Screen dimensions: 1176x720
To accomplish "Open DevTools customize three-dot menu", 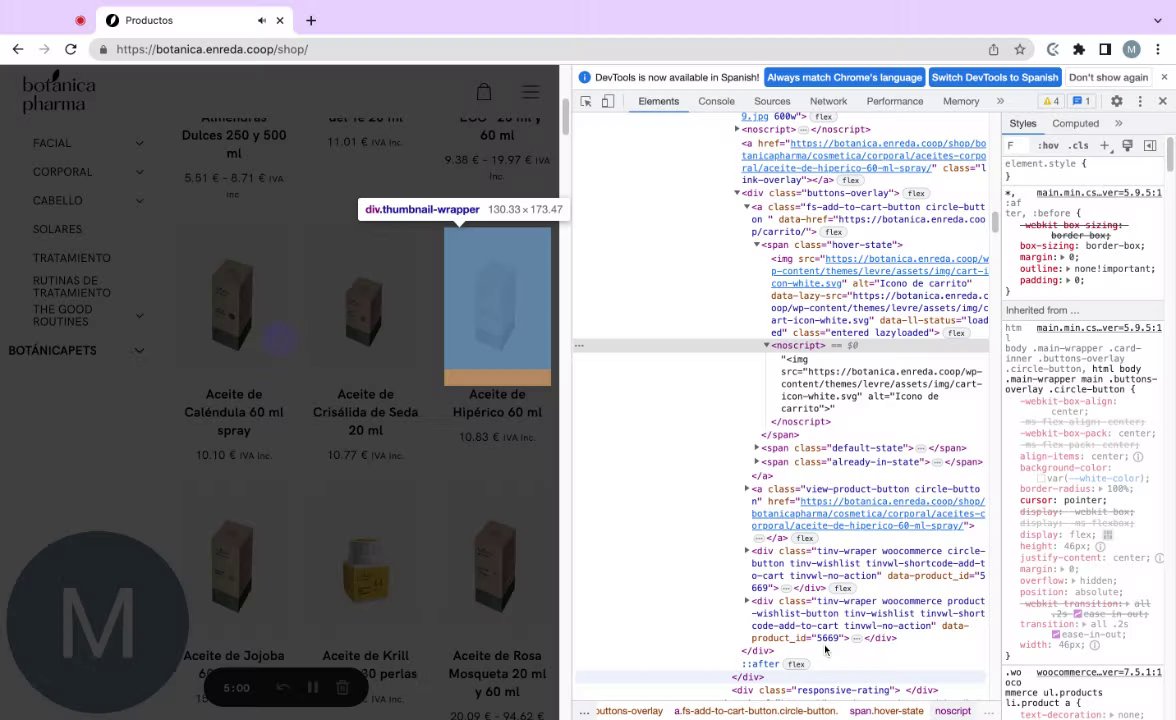I will click(x=1140, y=101).
